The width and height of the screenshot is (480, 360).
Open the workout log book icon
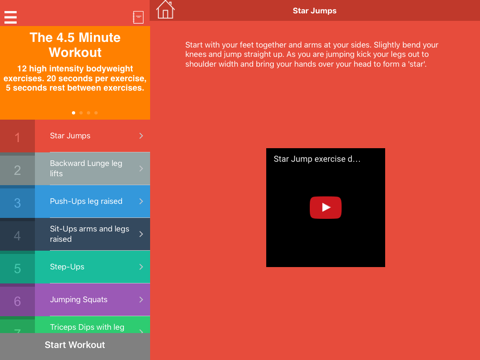click(138, 17)
